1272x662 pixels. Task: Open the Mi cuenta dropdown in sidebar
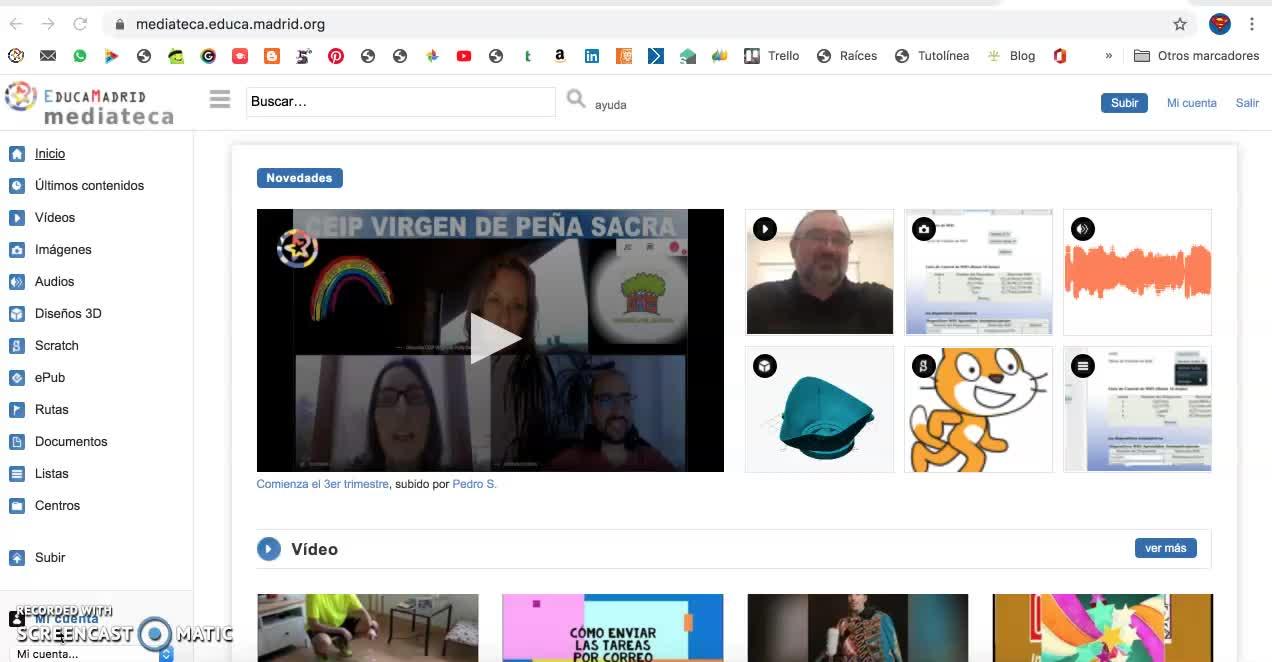tap(90, 653)
